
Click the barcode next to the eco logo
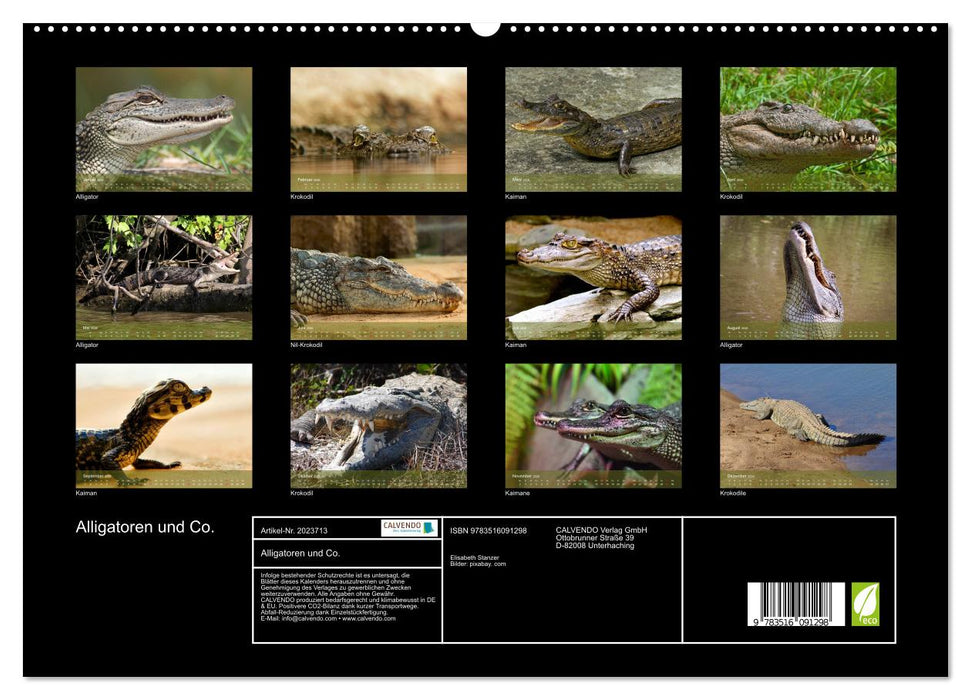click(796, 605)
